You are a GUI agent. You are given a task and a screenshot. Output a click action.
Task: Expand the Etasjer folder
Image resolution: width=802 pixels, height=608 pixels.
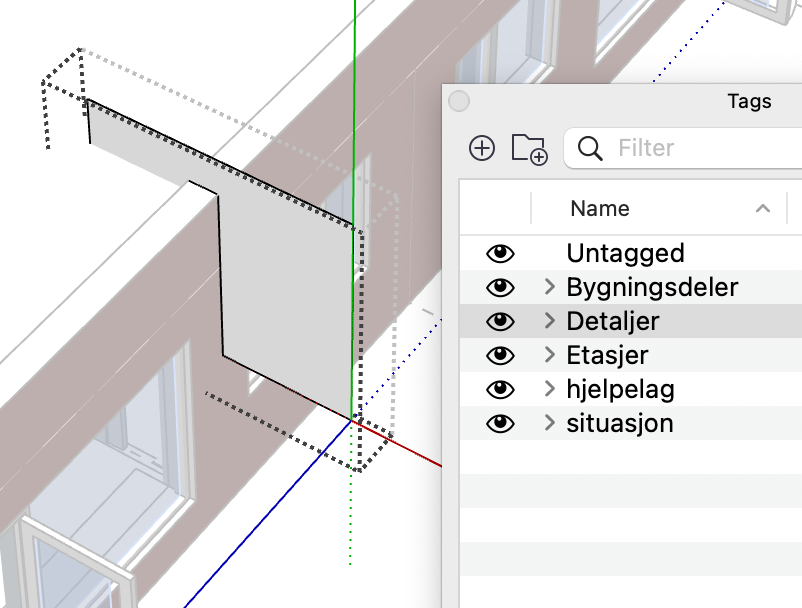550,354
